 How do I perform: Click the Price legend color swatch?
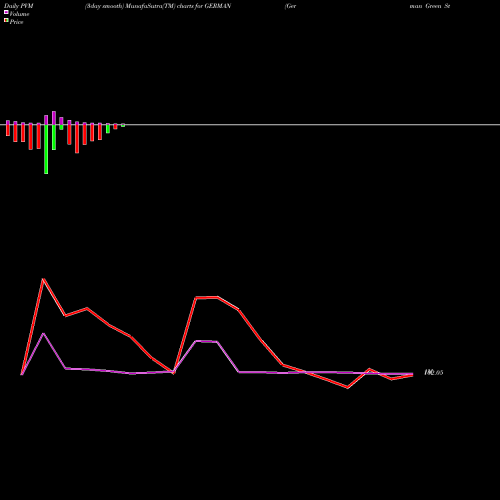(x=6, y=21)
